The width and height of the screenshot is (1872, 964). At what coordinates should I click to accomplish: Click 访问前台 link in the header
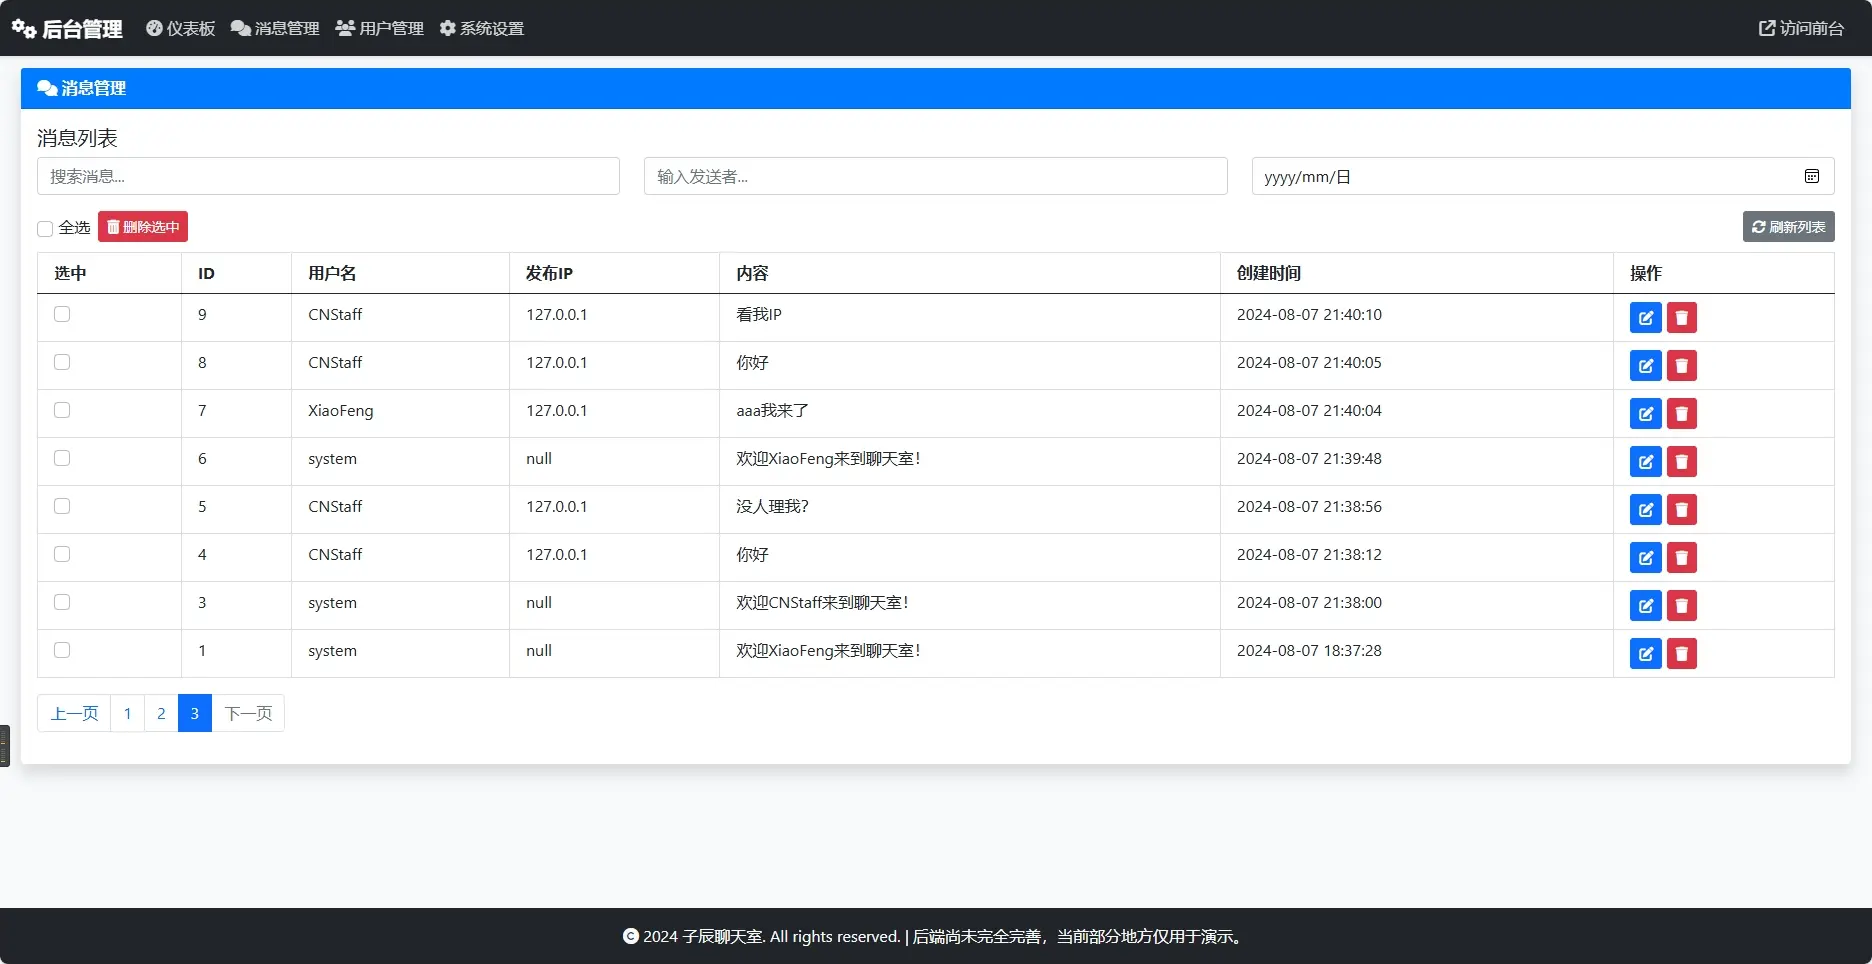1801,28
